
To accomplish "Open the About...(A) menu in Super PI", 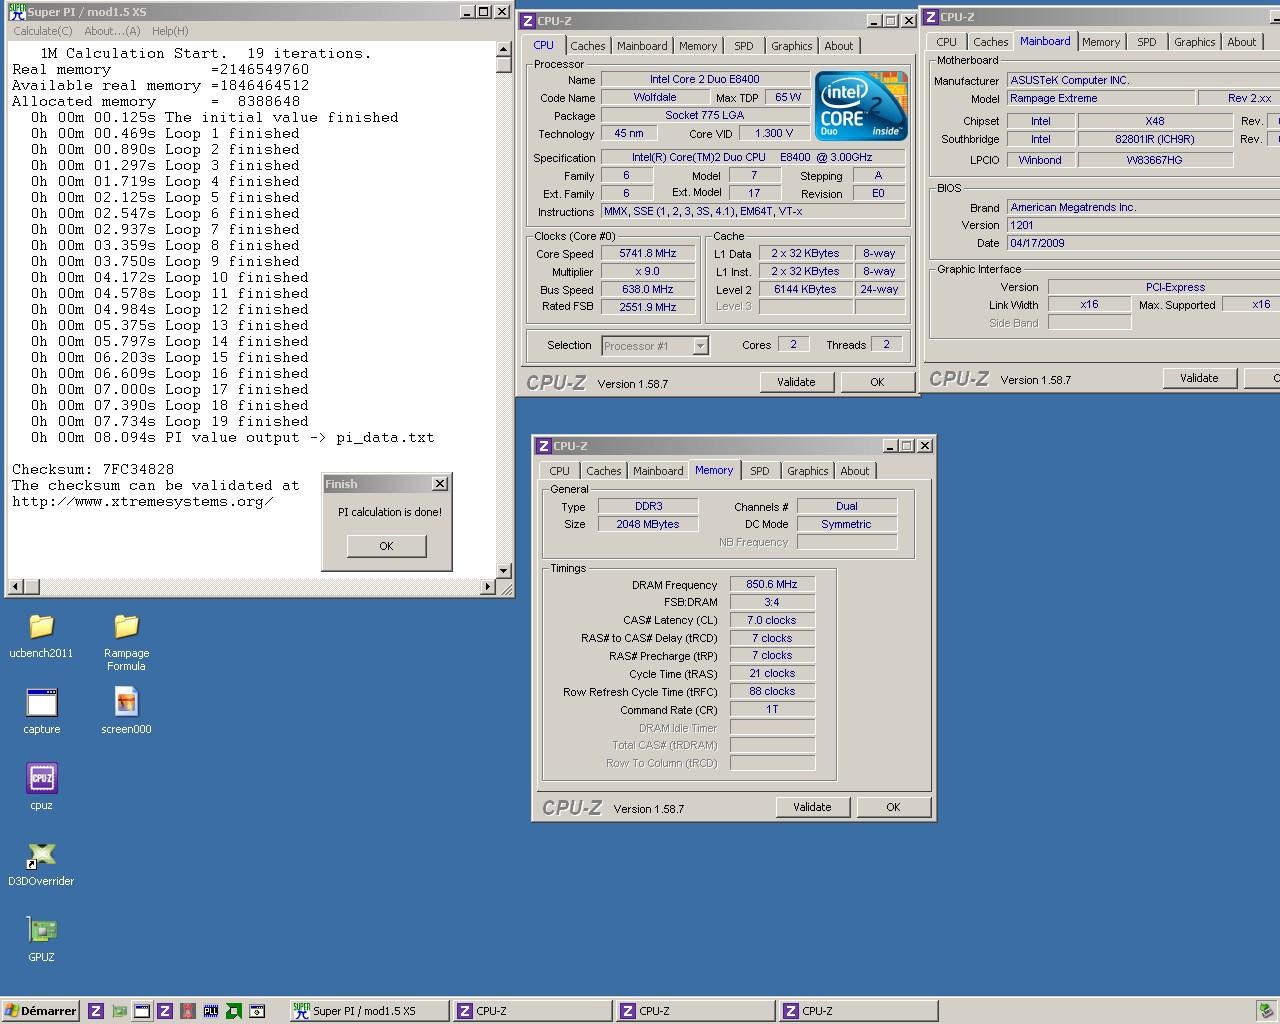I will [112, 31].
